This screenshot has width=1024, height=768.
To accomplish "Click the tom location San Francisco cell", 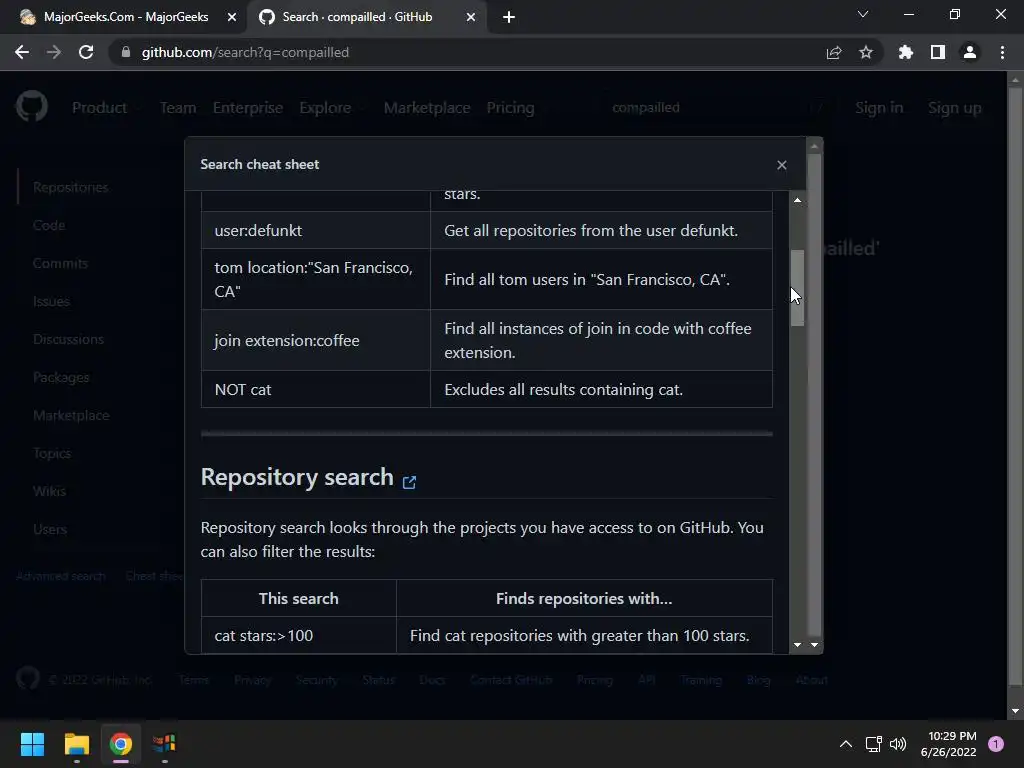I will tap(316, 280).
